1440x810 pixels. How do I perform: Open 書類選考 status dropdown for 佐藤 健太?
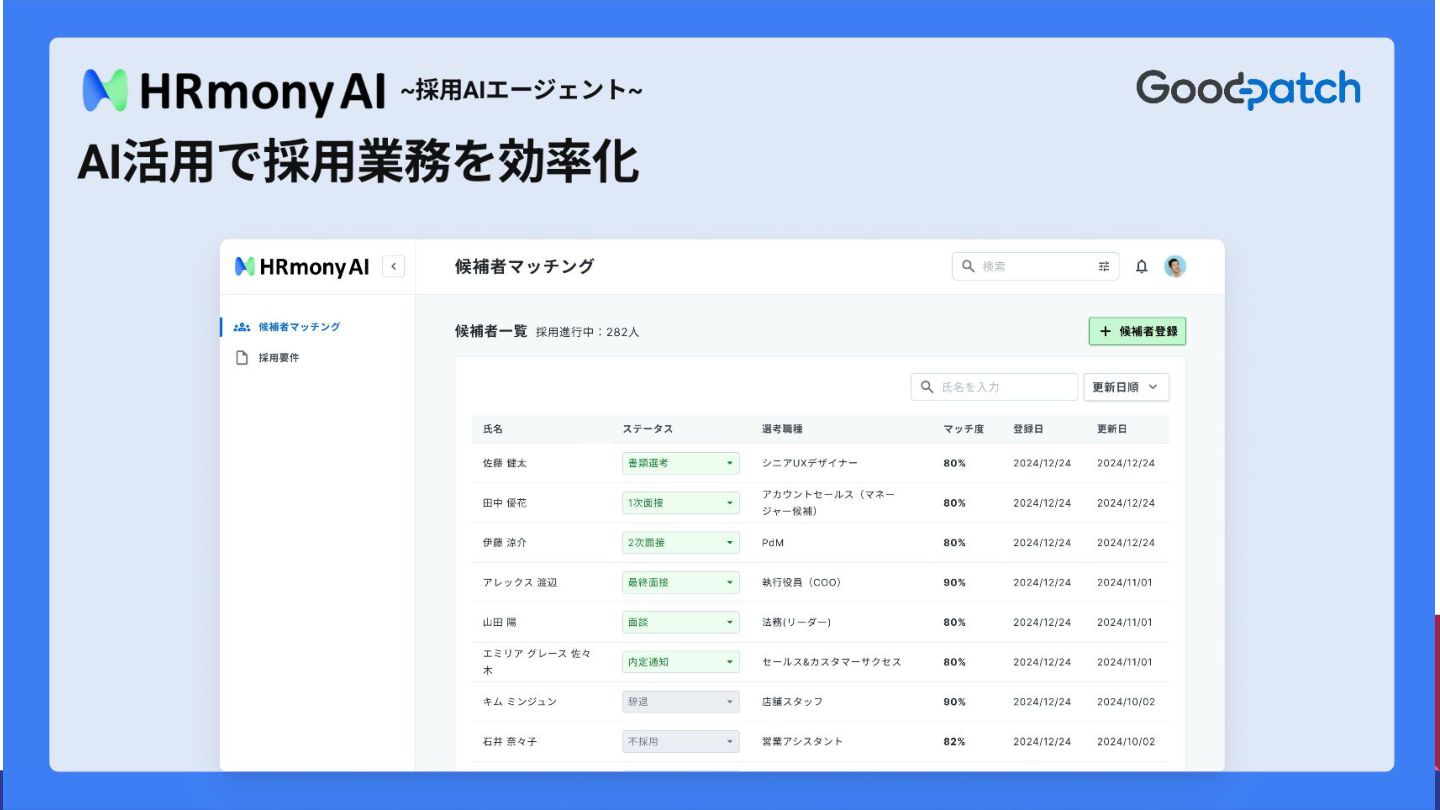680,463
